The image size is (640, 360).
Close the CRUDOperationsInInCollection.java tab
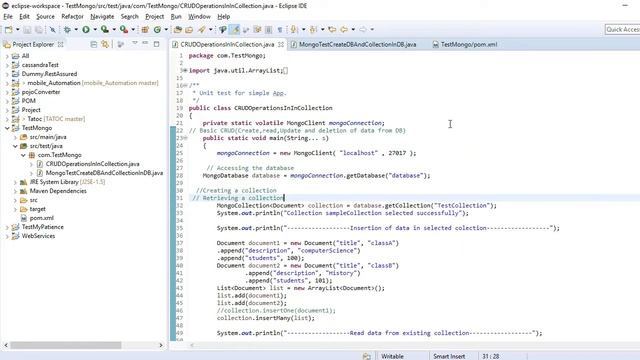[x=281, y=44]
